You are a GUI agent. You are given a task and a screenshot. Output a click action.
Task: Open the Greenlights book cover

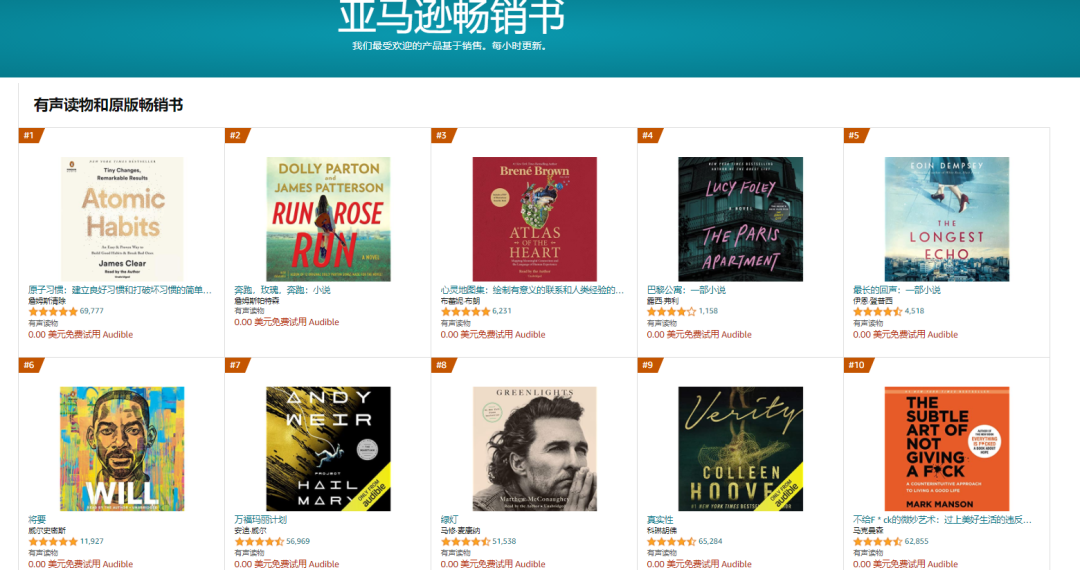534,449
